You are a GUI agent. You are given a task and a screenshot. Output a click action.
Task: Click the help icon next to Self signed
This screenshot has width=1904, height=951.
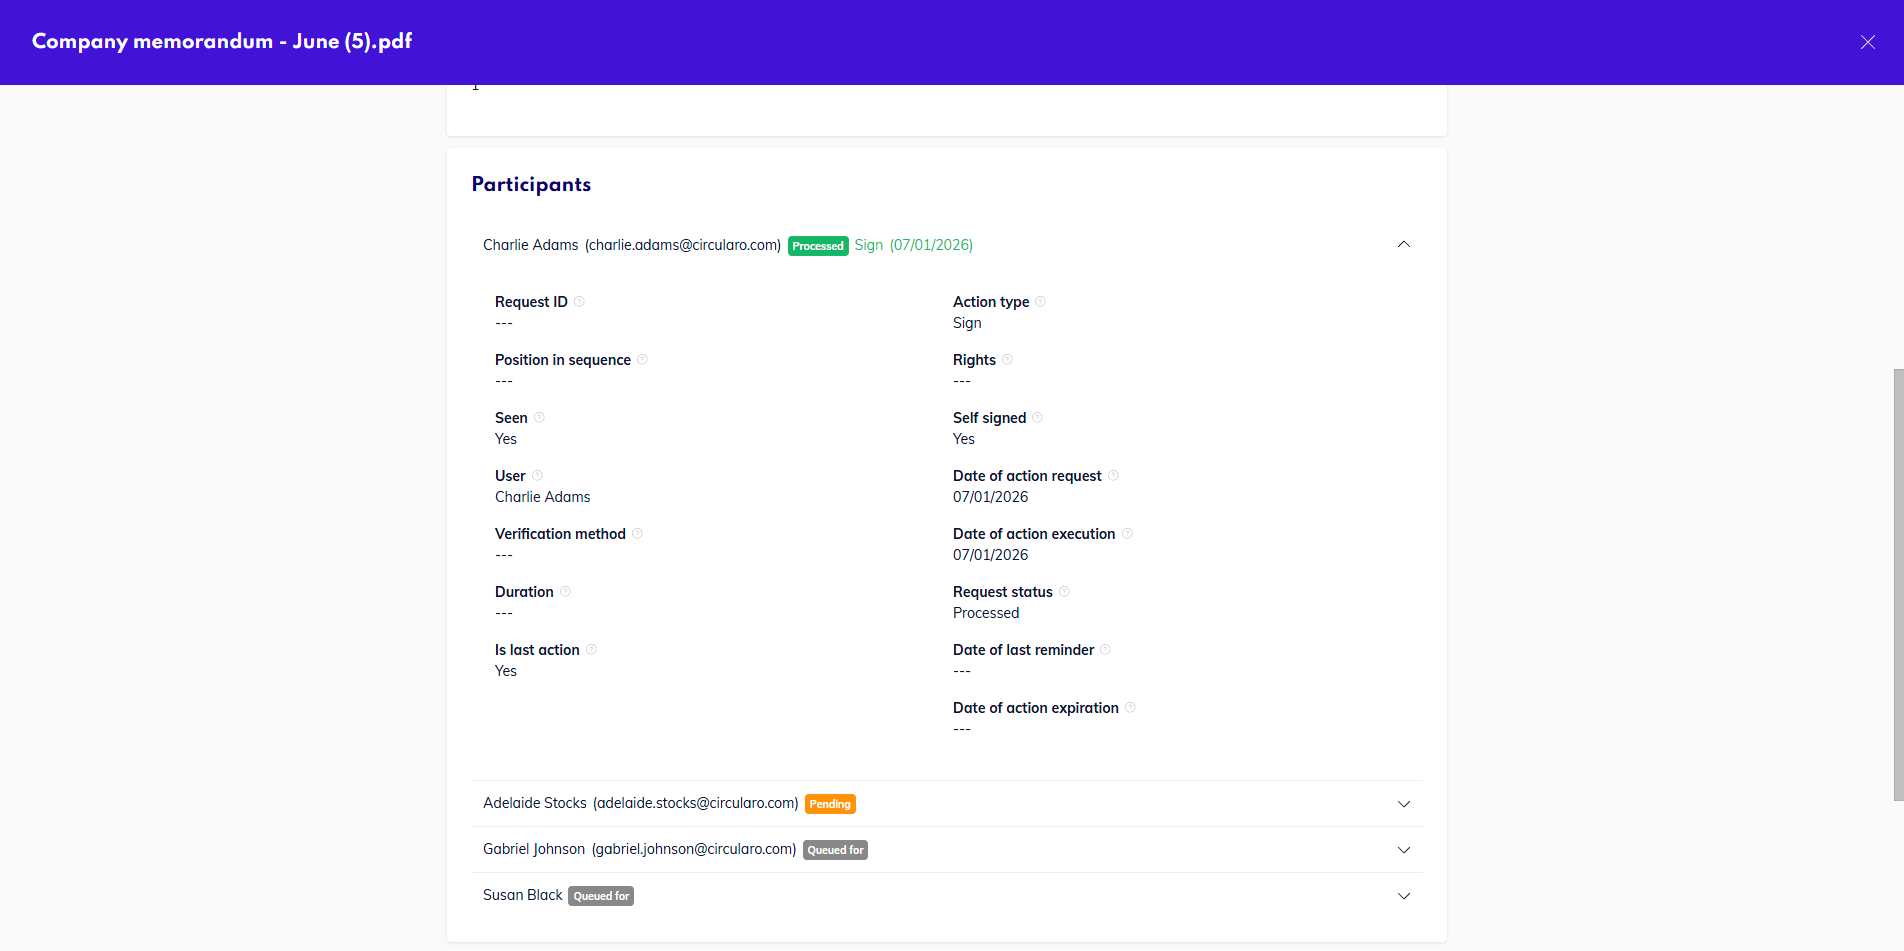[x=1037, y=418]
